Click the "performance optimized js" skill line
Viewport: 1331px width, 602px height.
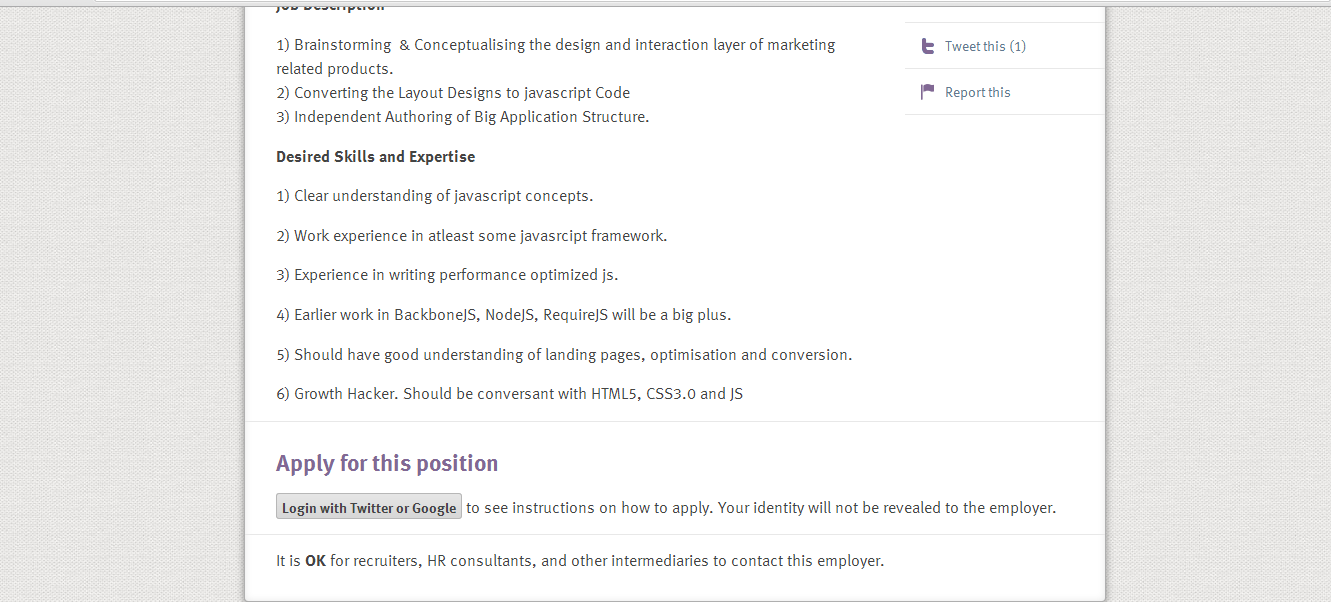(447, 275)
